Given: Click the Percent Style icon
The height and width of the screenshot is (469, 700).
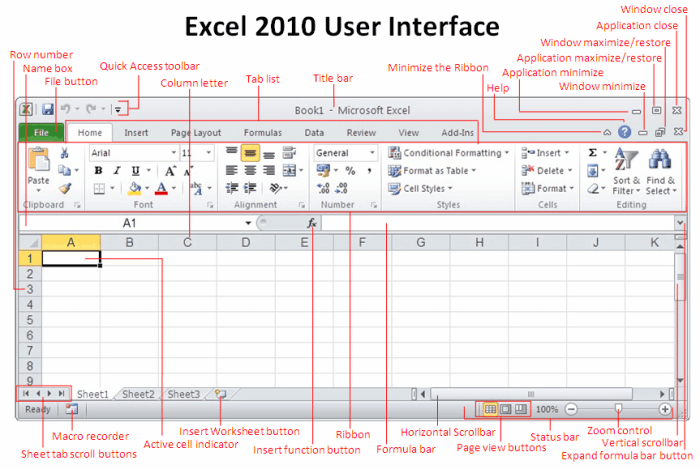Looking at the screenshot, I should click(x=350, y=170).
